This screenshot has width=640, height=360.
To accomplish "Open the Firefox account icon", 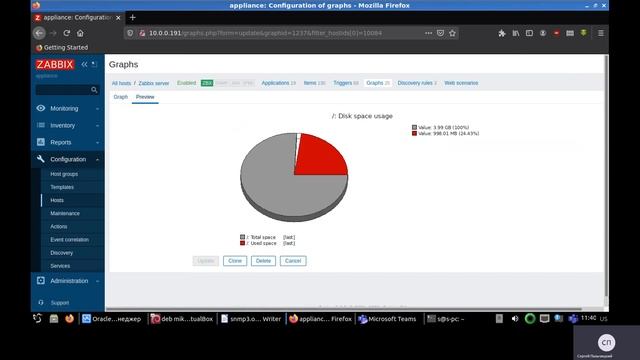I will [543, 33].
